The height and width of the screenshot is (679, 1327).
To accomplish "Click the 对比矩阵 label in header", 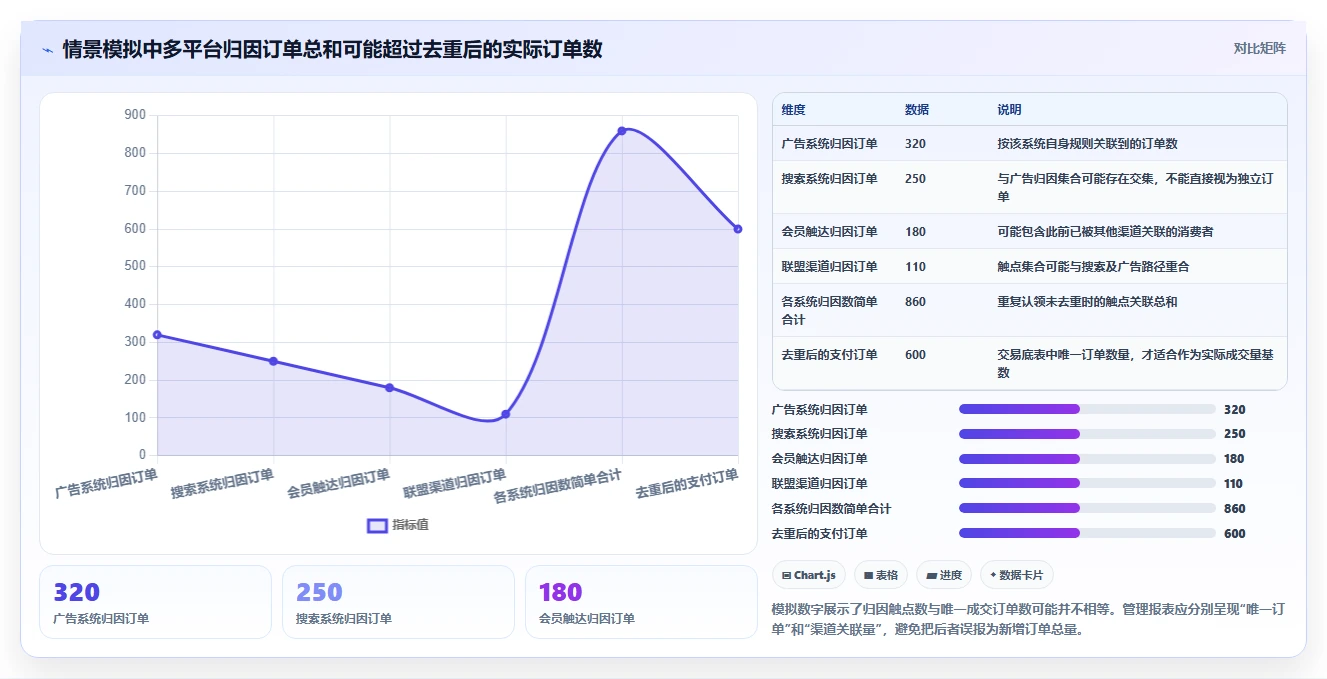I will 1259,48.
